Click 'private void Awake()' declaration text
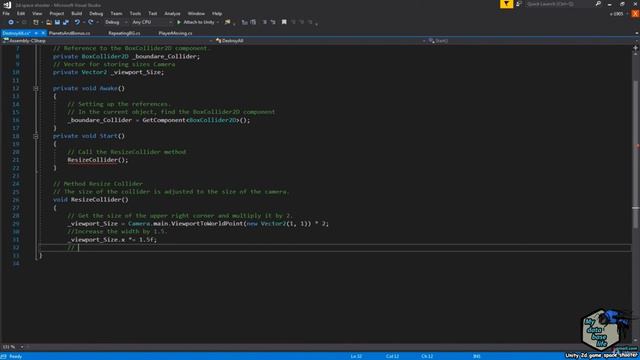Image resolution: width=640 pixels, height=360 pixels. point(89,88)
